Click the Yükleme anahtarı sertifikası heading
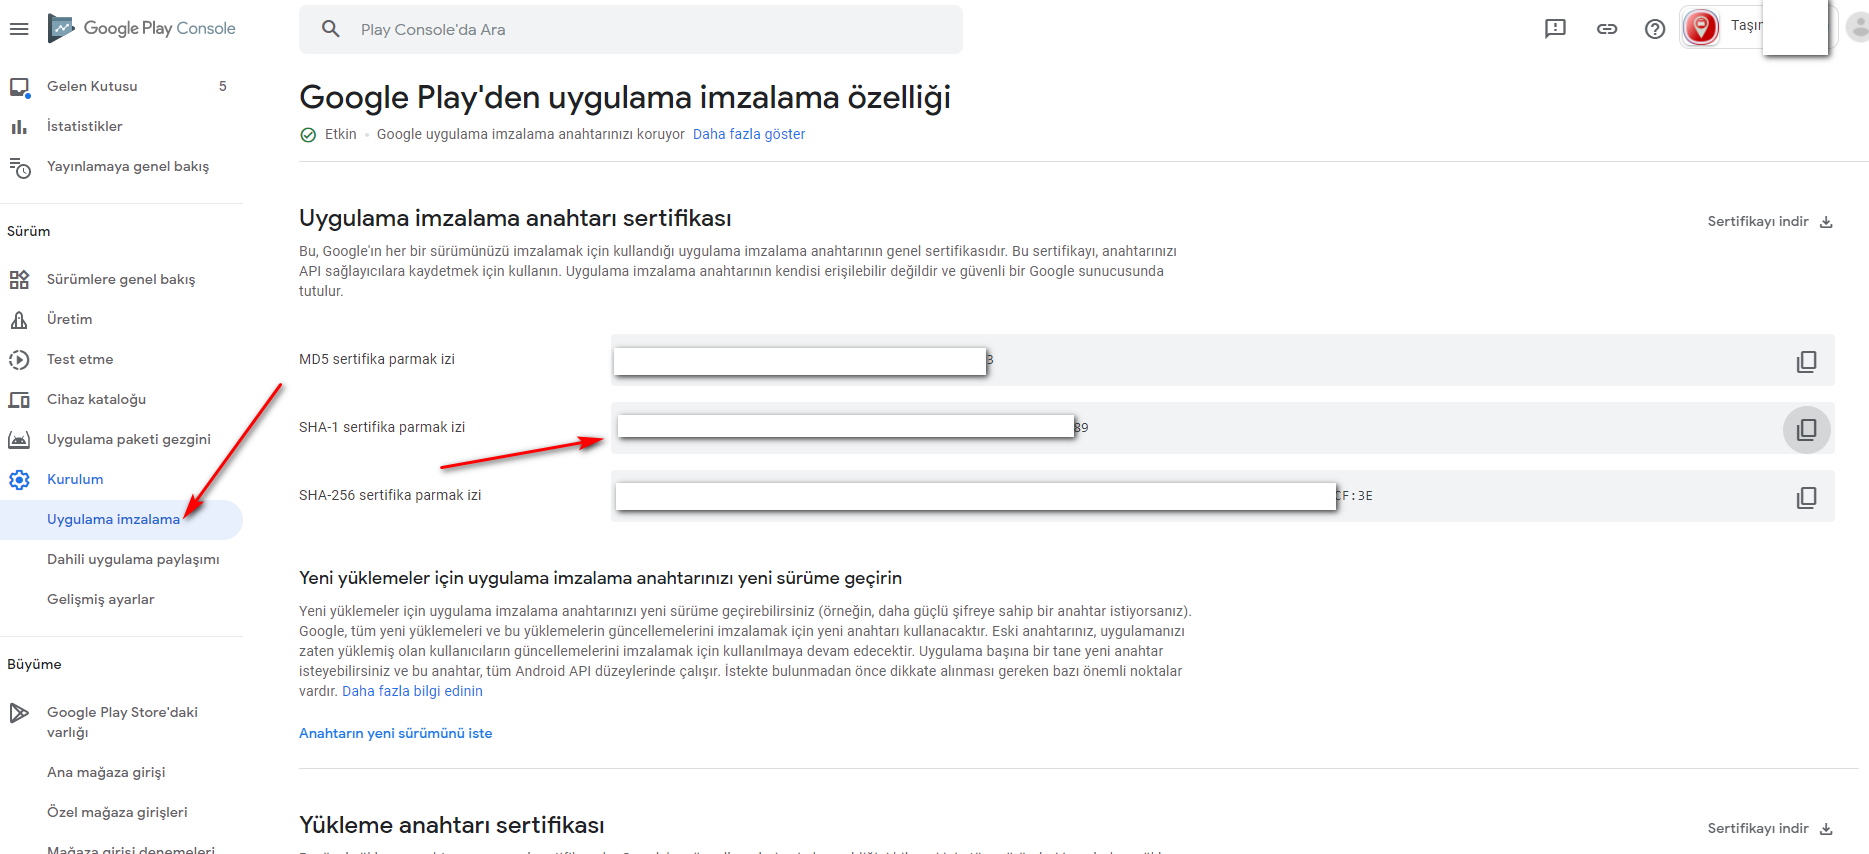 [452, 825]
